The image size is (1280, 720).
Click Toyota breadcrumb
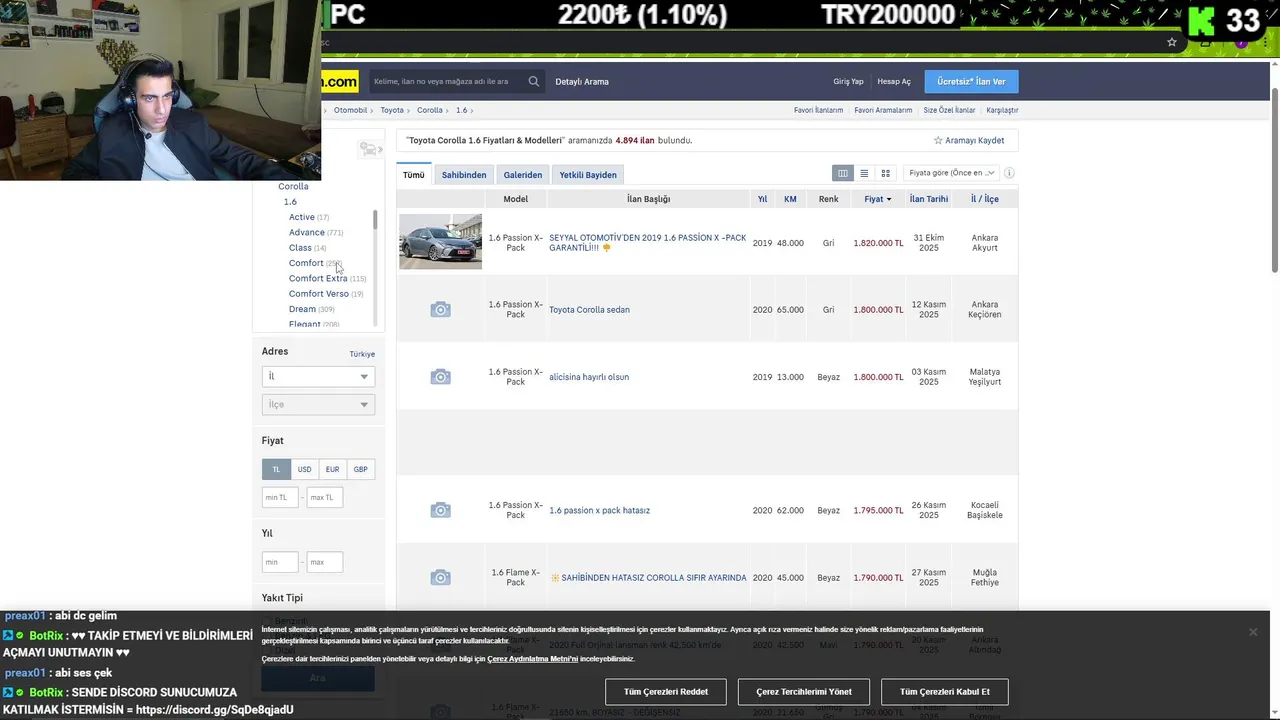tap(392, 110)
